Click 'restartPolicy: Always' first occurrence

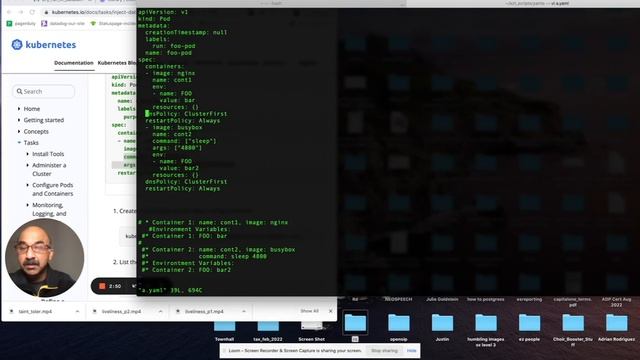click(x=182, y=120)
